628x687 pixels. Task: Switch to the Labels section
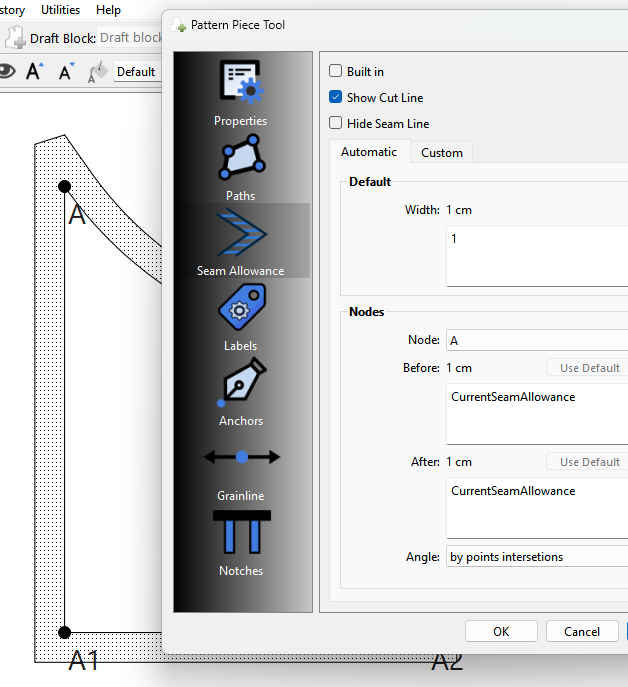point(240,316)
